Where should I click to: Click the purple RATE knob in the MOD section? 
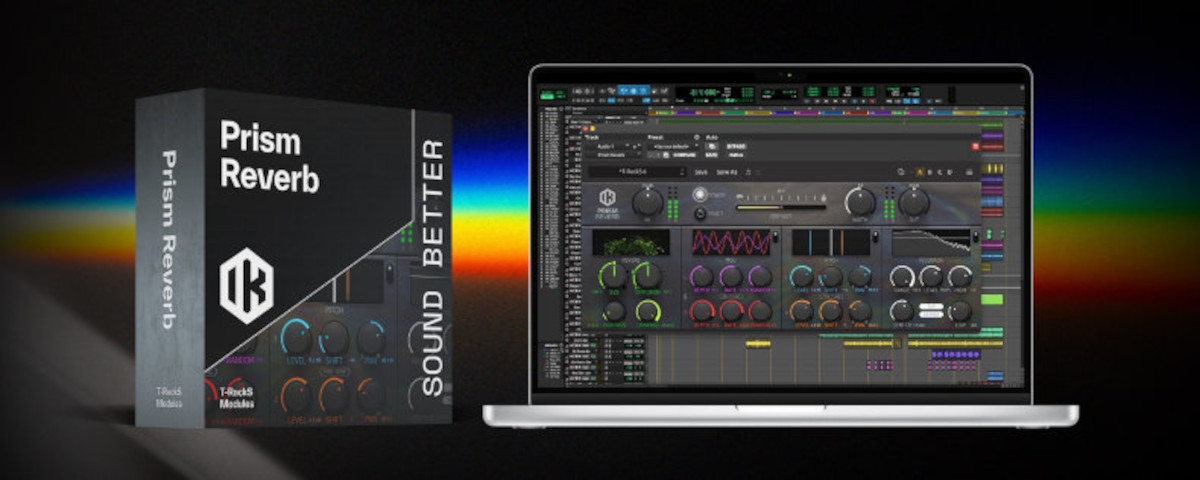[x=731, y=276]
